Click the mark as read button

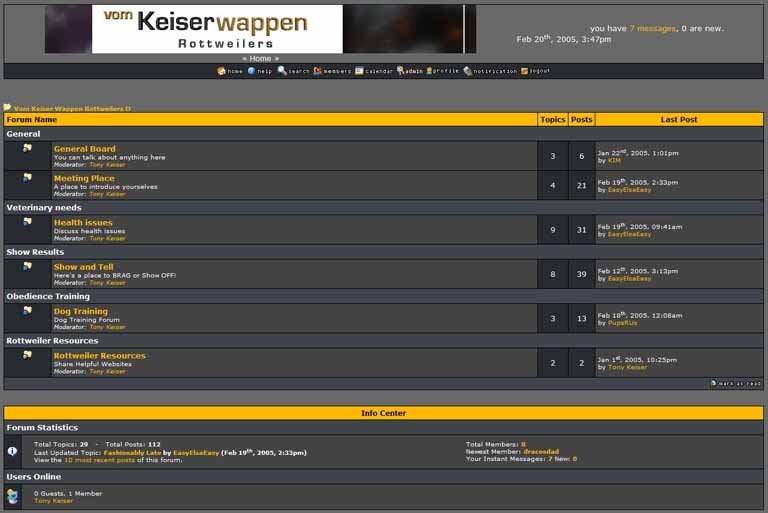736,383
